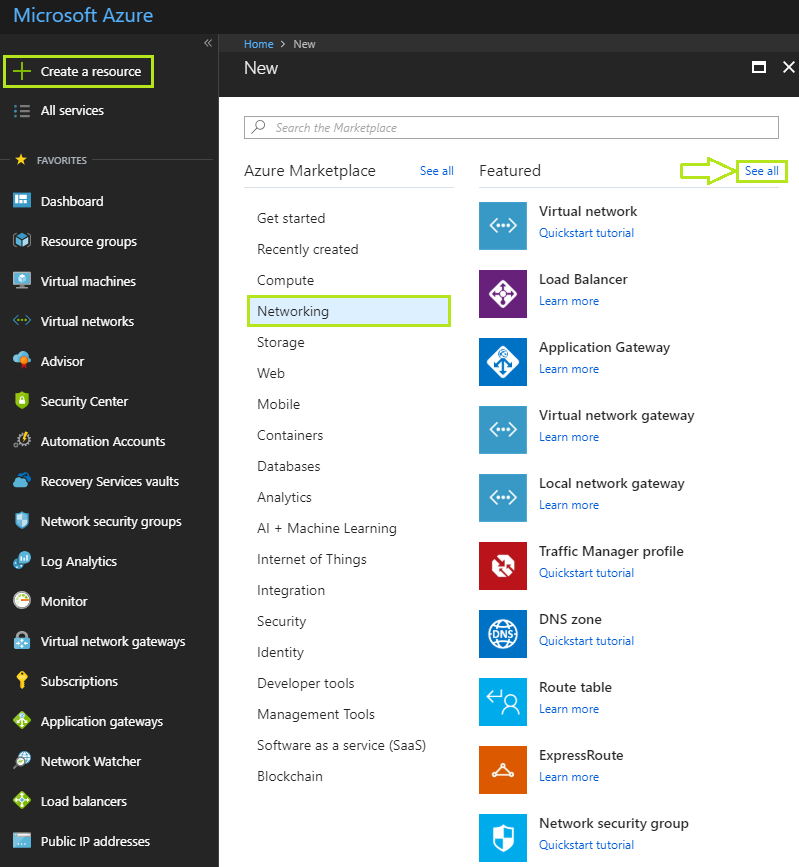The height and width of the screenshot is (867, 799).
Task: Click the Advisor cloud icon
Action: coord(22,360)
